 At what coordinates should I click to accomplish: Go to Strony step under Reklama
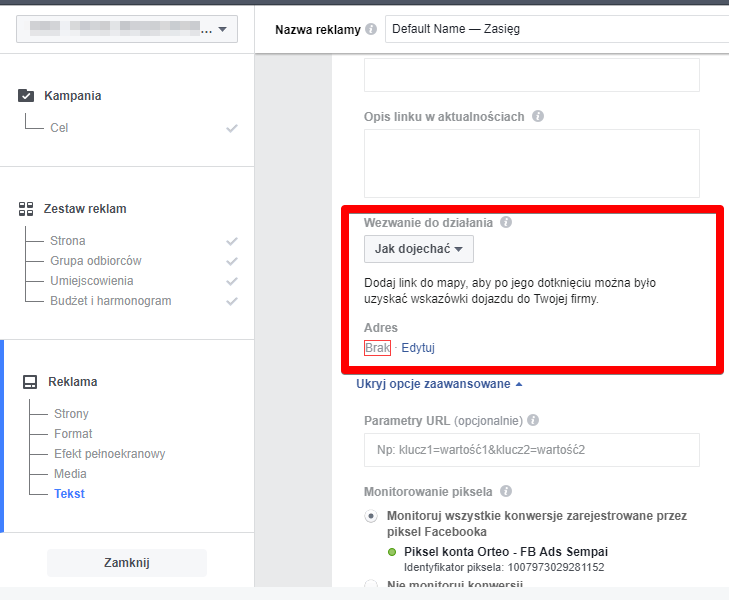pyautogui.click(x=71, y=414)
